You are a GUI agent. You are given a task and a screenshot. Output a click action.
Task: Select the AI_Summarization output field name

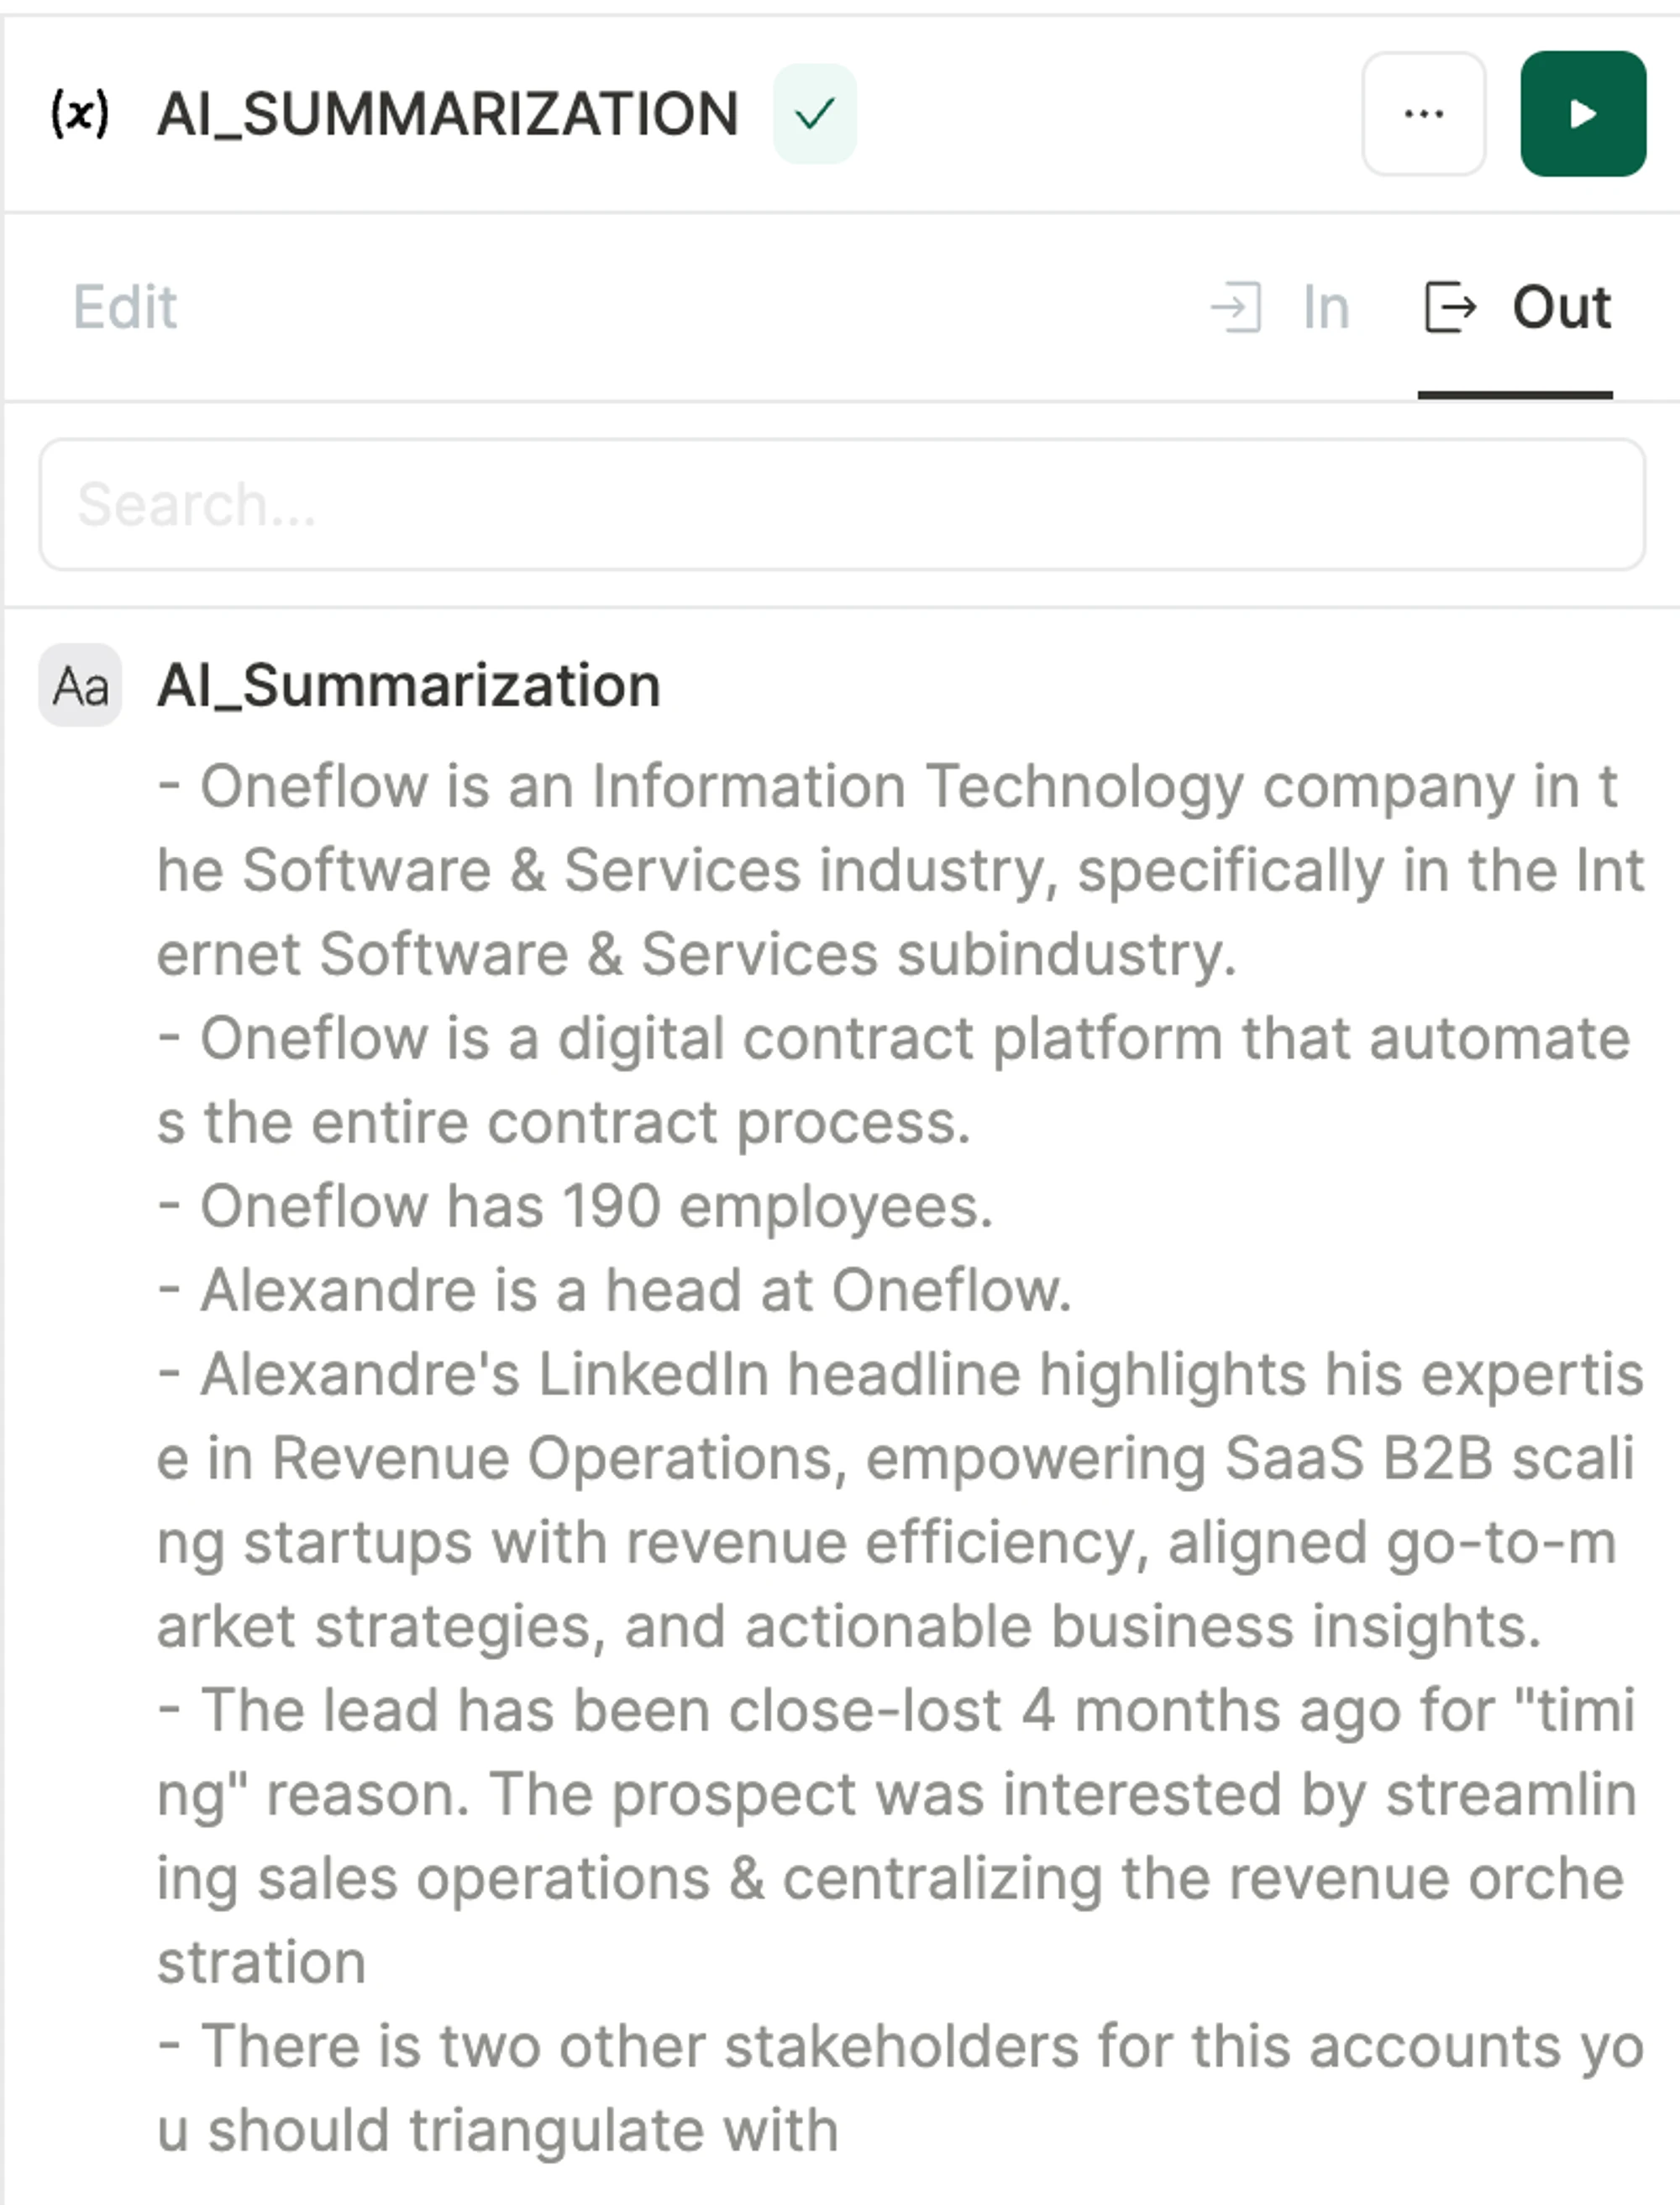click(408, 686)
